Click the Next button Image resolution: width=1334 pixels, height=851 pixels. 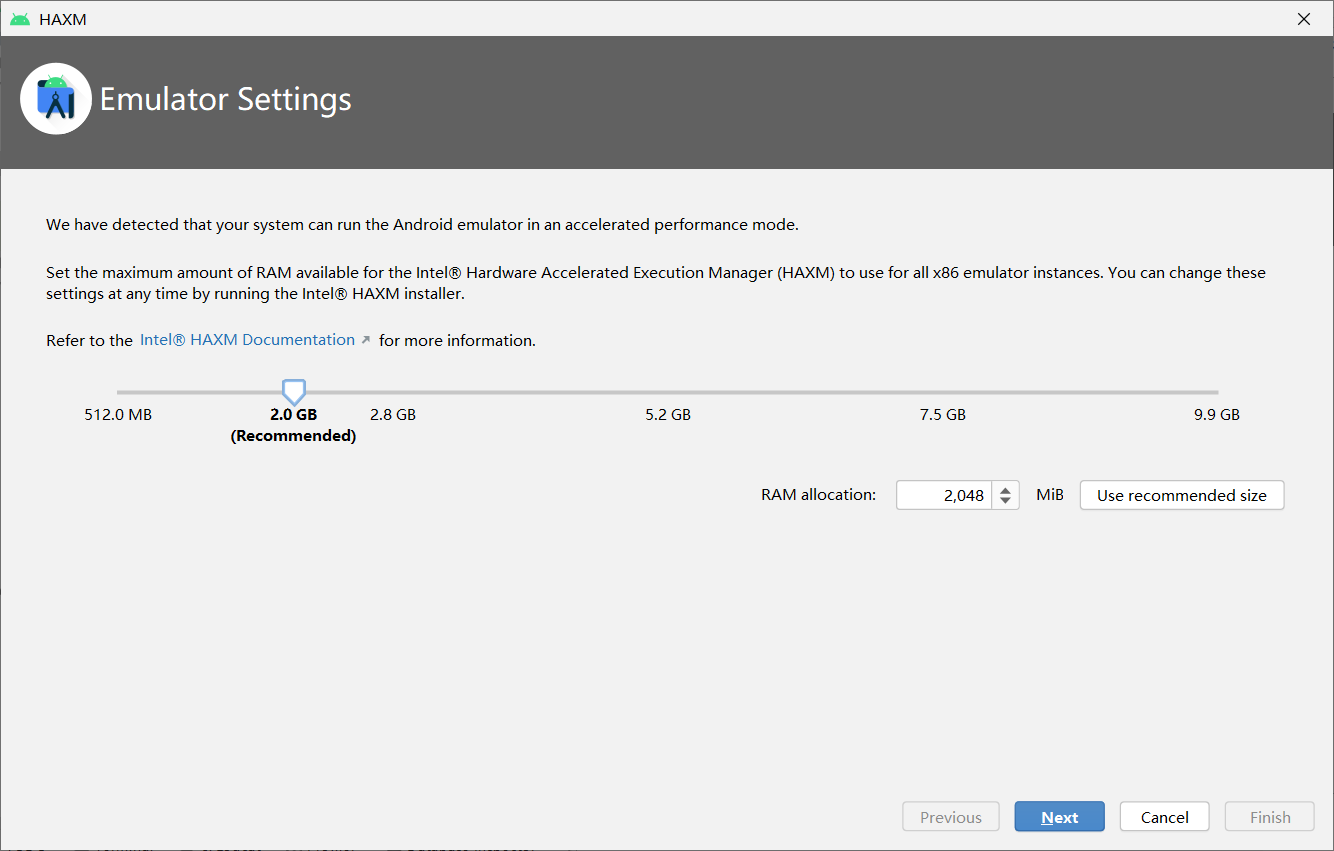click(1059, 817)
